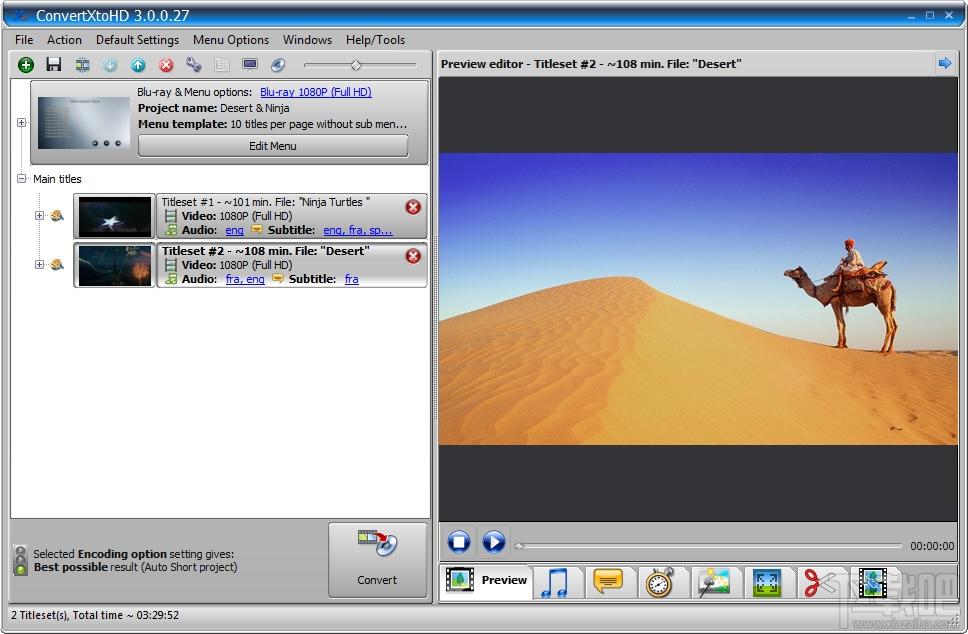Click the Blu-ray 1080P (Full HD) link
The height and width of the screenshot is (634, 968).
click(315, 92)
